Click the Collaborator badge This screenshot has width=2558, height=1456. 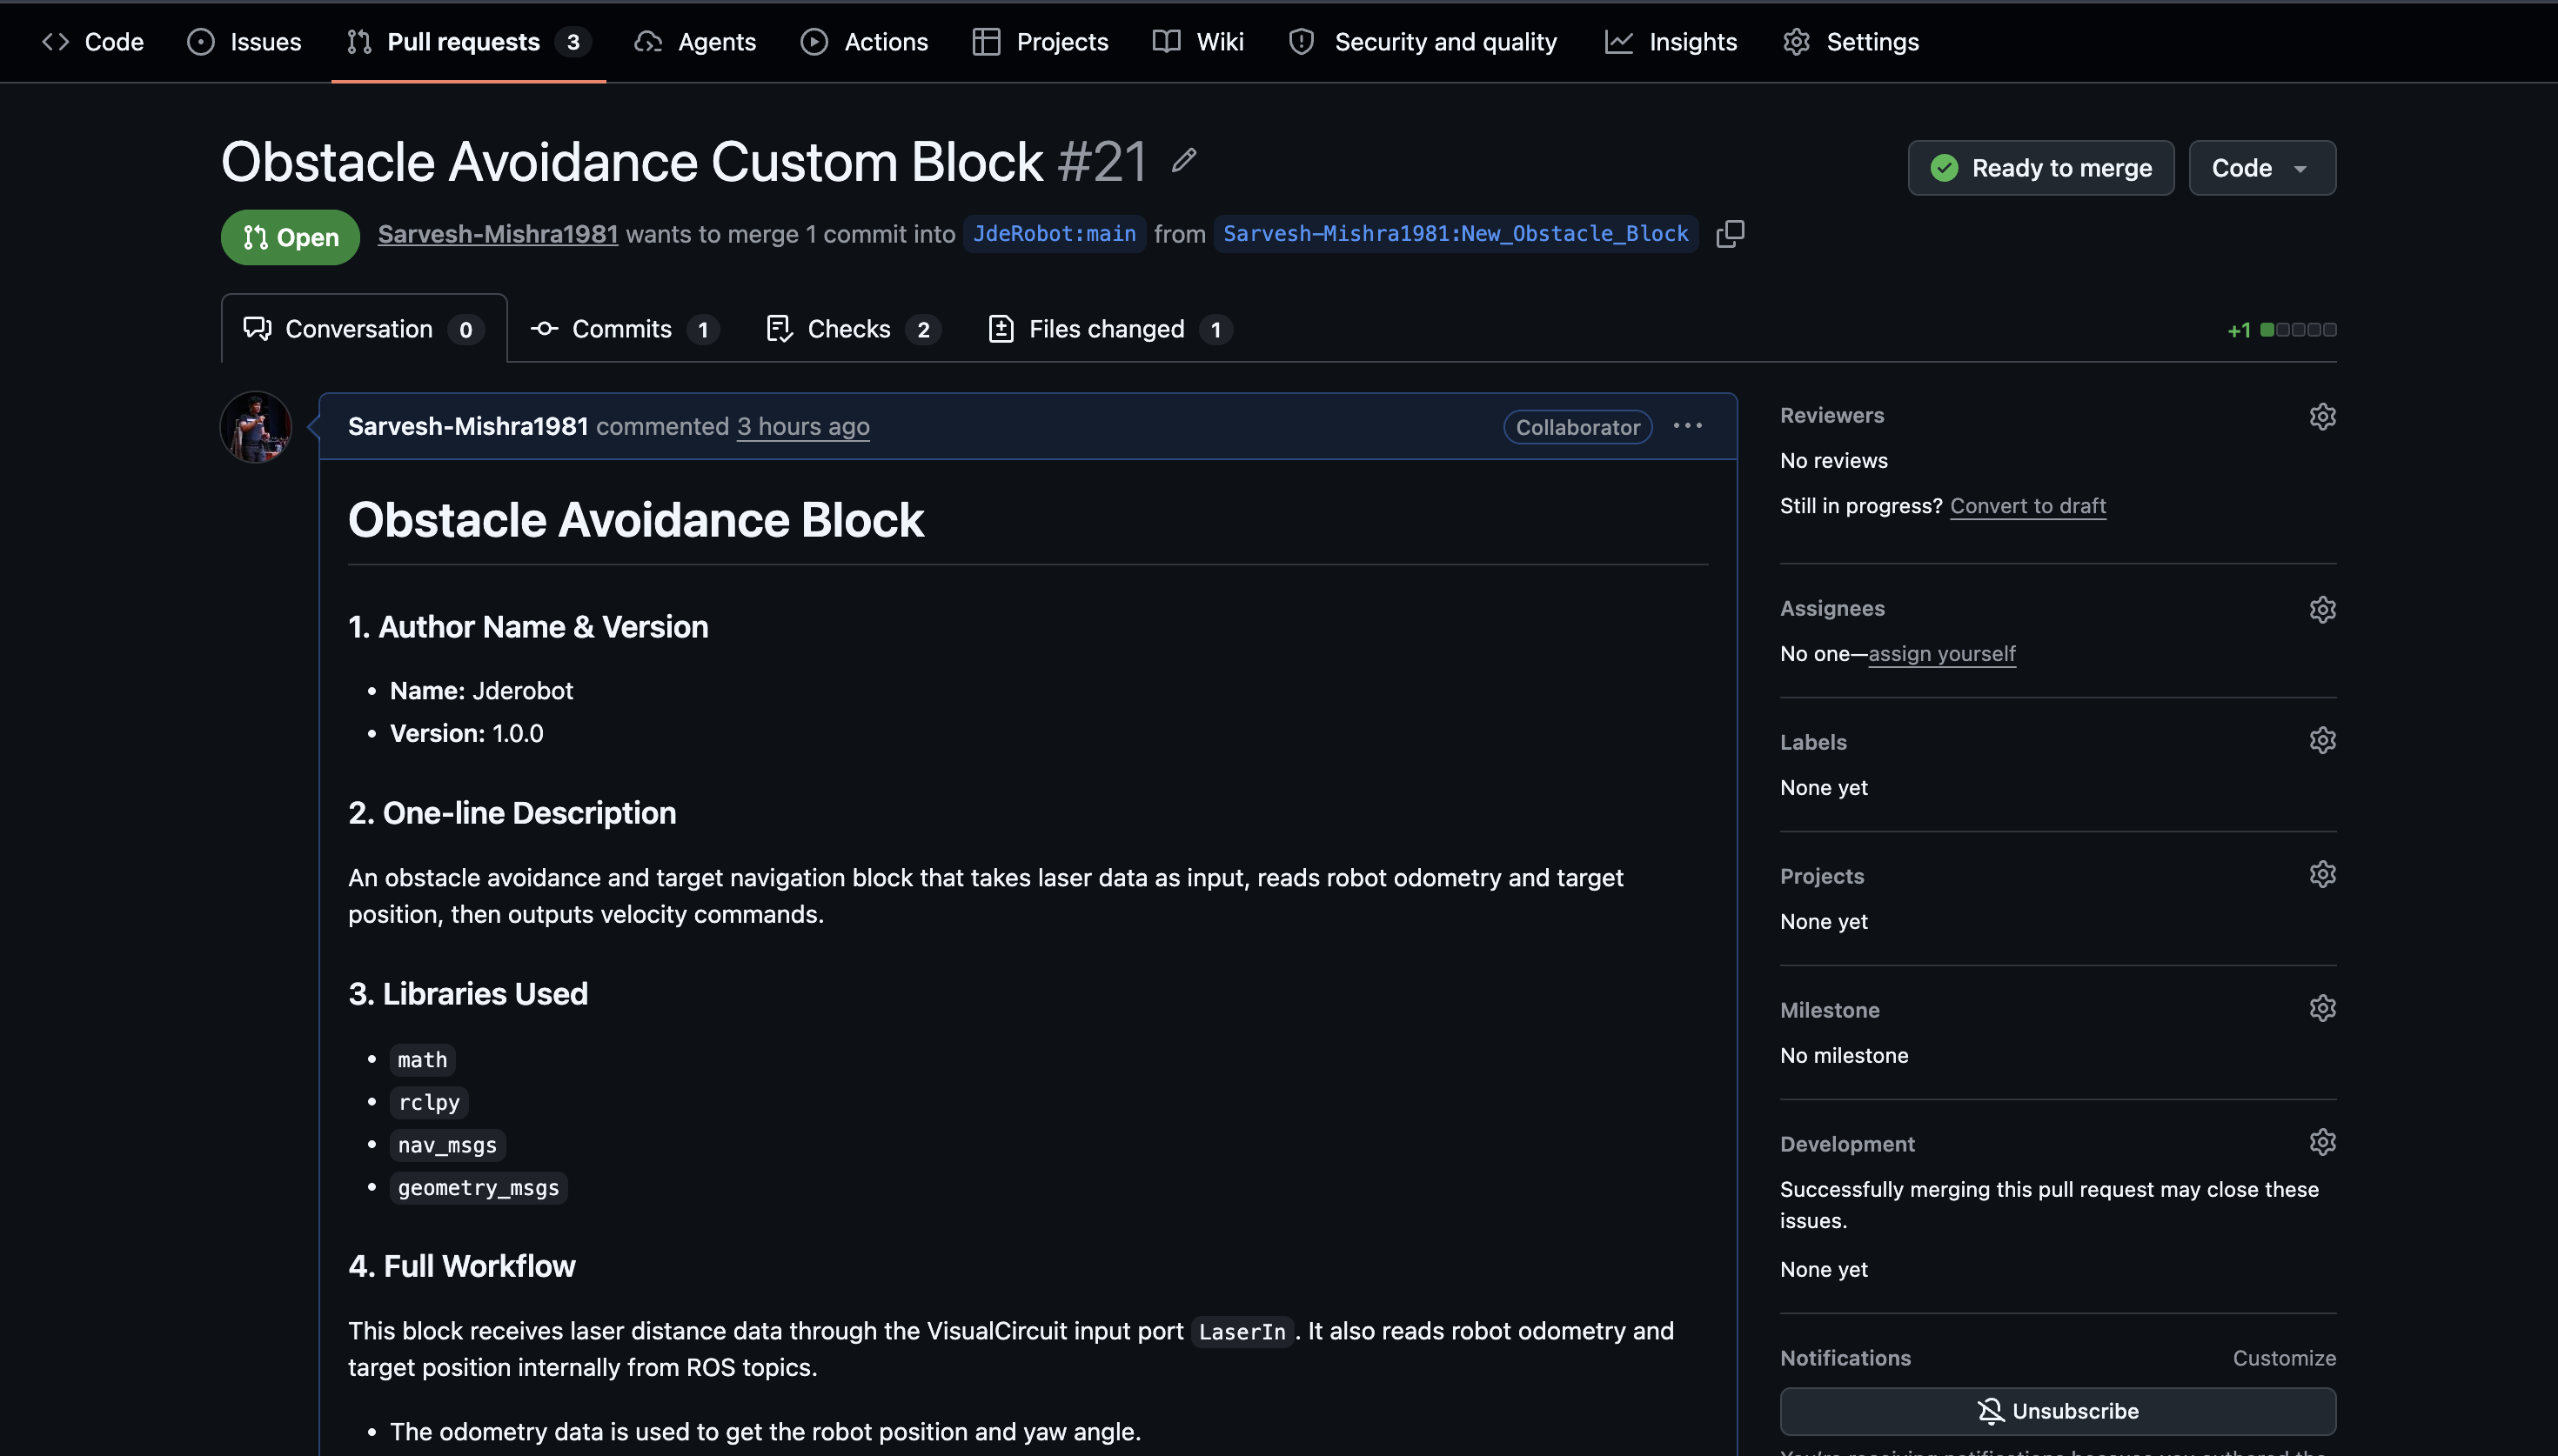tap(1577, 427)
